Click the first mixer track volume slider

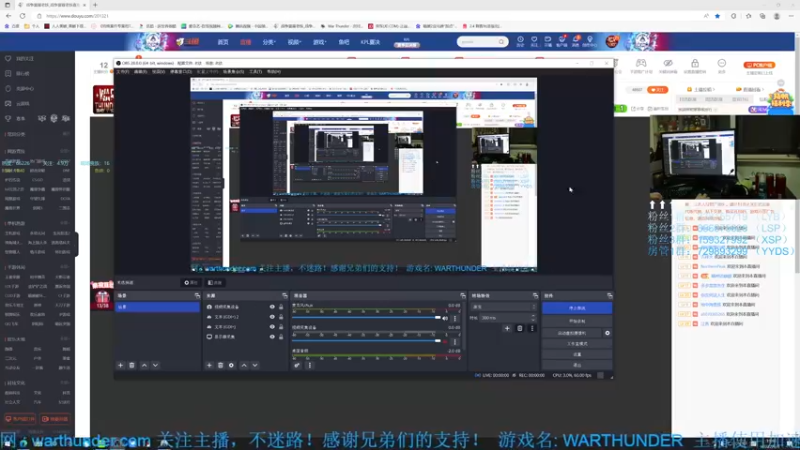tap(366, 318)
